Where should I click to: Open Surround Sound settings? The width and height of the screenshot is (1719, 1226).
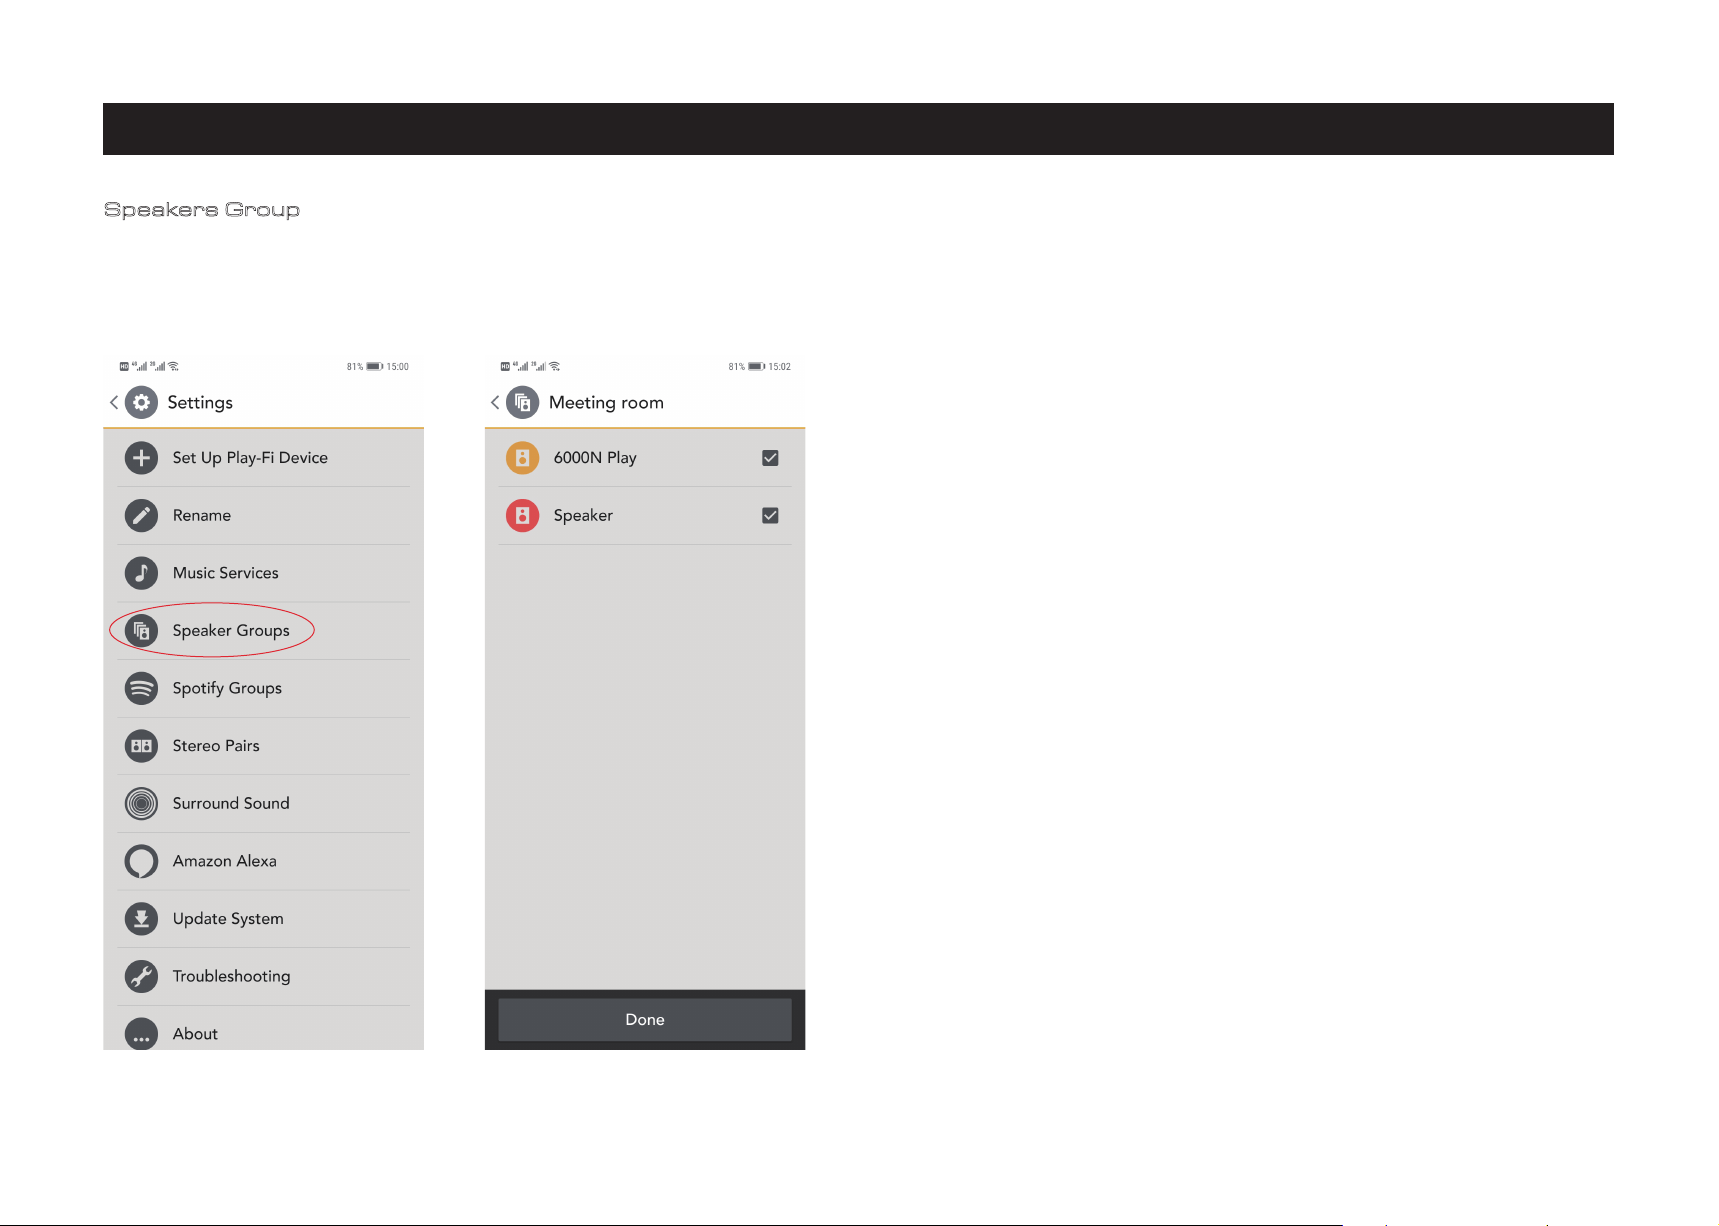pyautogui.click(x=264, y=804)
